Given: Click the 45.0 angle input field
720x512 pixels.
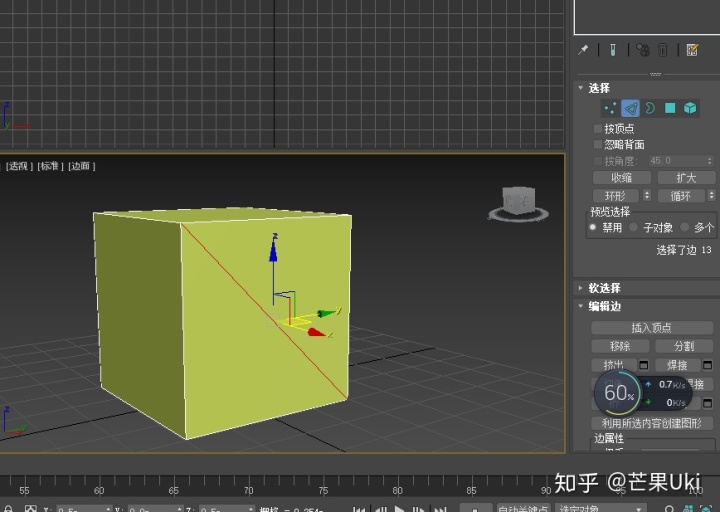Looking at the screenshot, I should click(x=677, y=161).
